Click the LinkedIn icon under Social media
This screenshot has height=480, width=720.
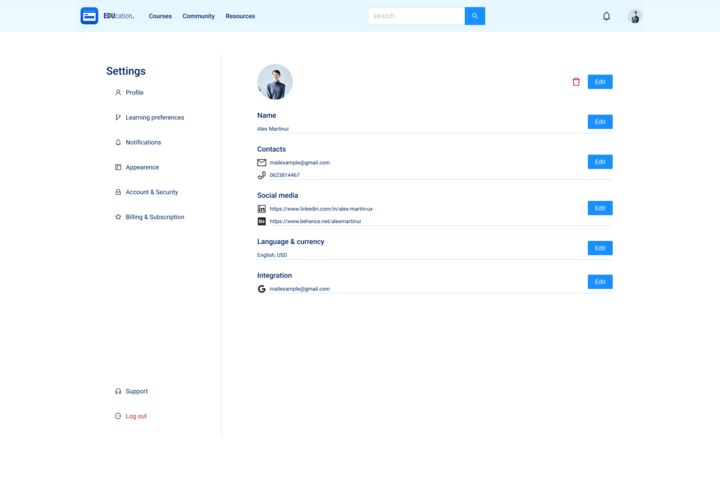click(261, 209)
